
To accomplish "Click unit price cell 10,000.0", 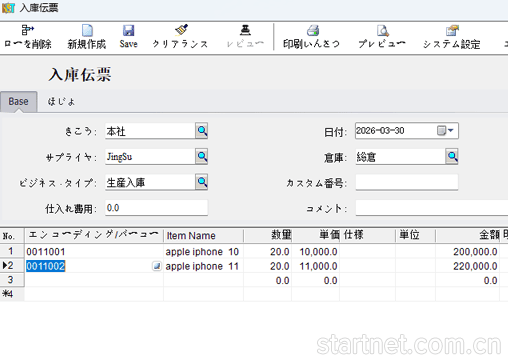I will (316, 252).
